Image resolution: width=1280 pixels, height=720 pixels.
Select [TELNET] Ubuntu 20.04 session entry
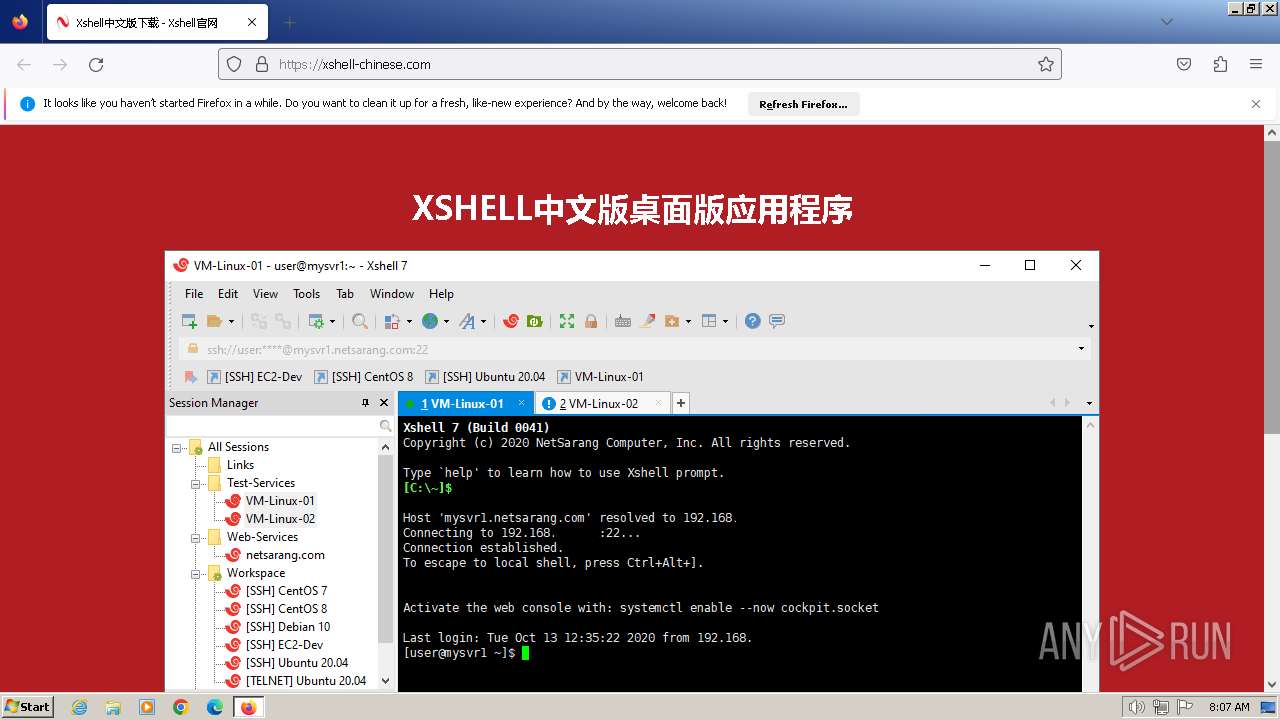click(x=306, y=681)
